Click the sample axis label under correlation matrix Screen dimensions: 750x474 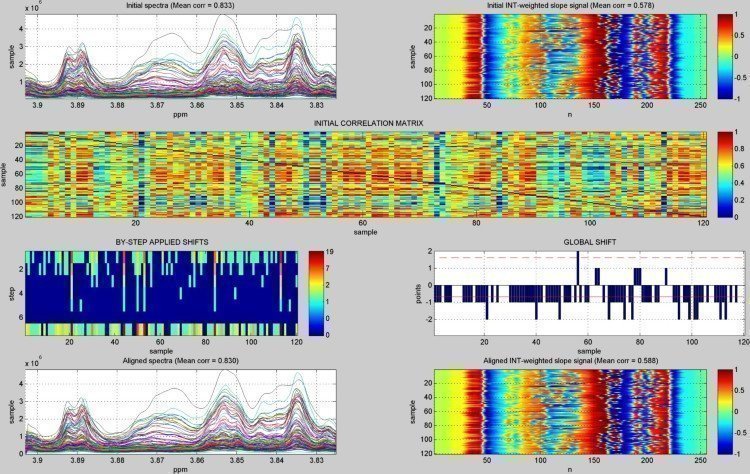[x=369, y=232]
